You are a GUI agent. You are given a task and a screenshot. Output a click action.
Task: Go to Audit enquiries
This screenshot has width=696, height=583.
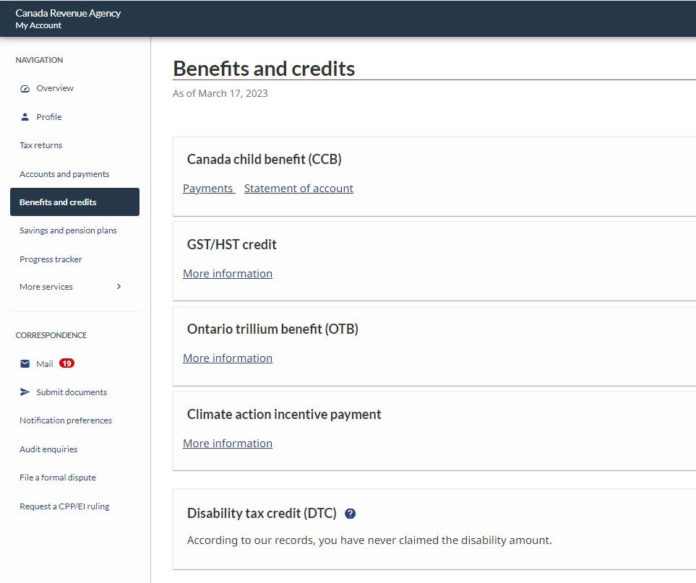[48, 449]
